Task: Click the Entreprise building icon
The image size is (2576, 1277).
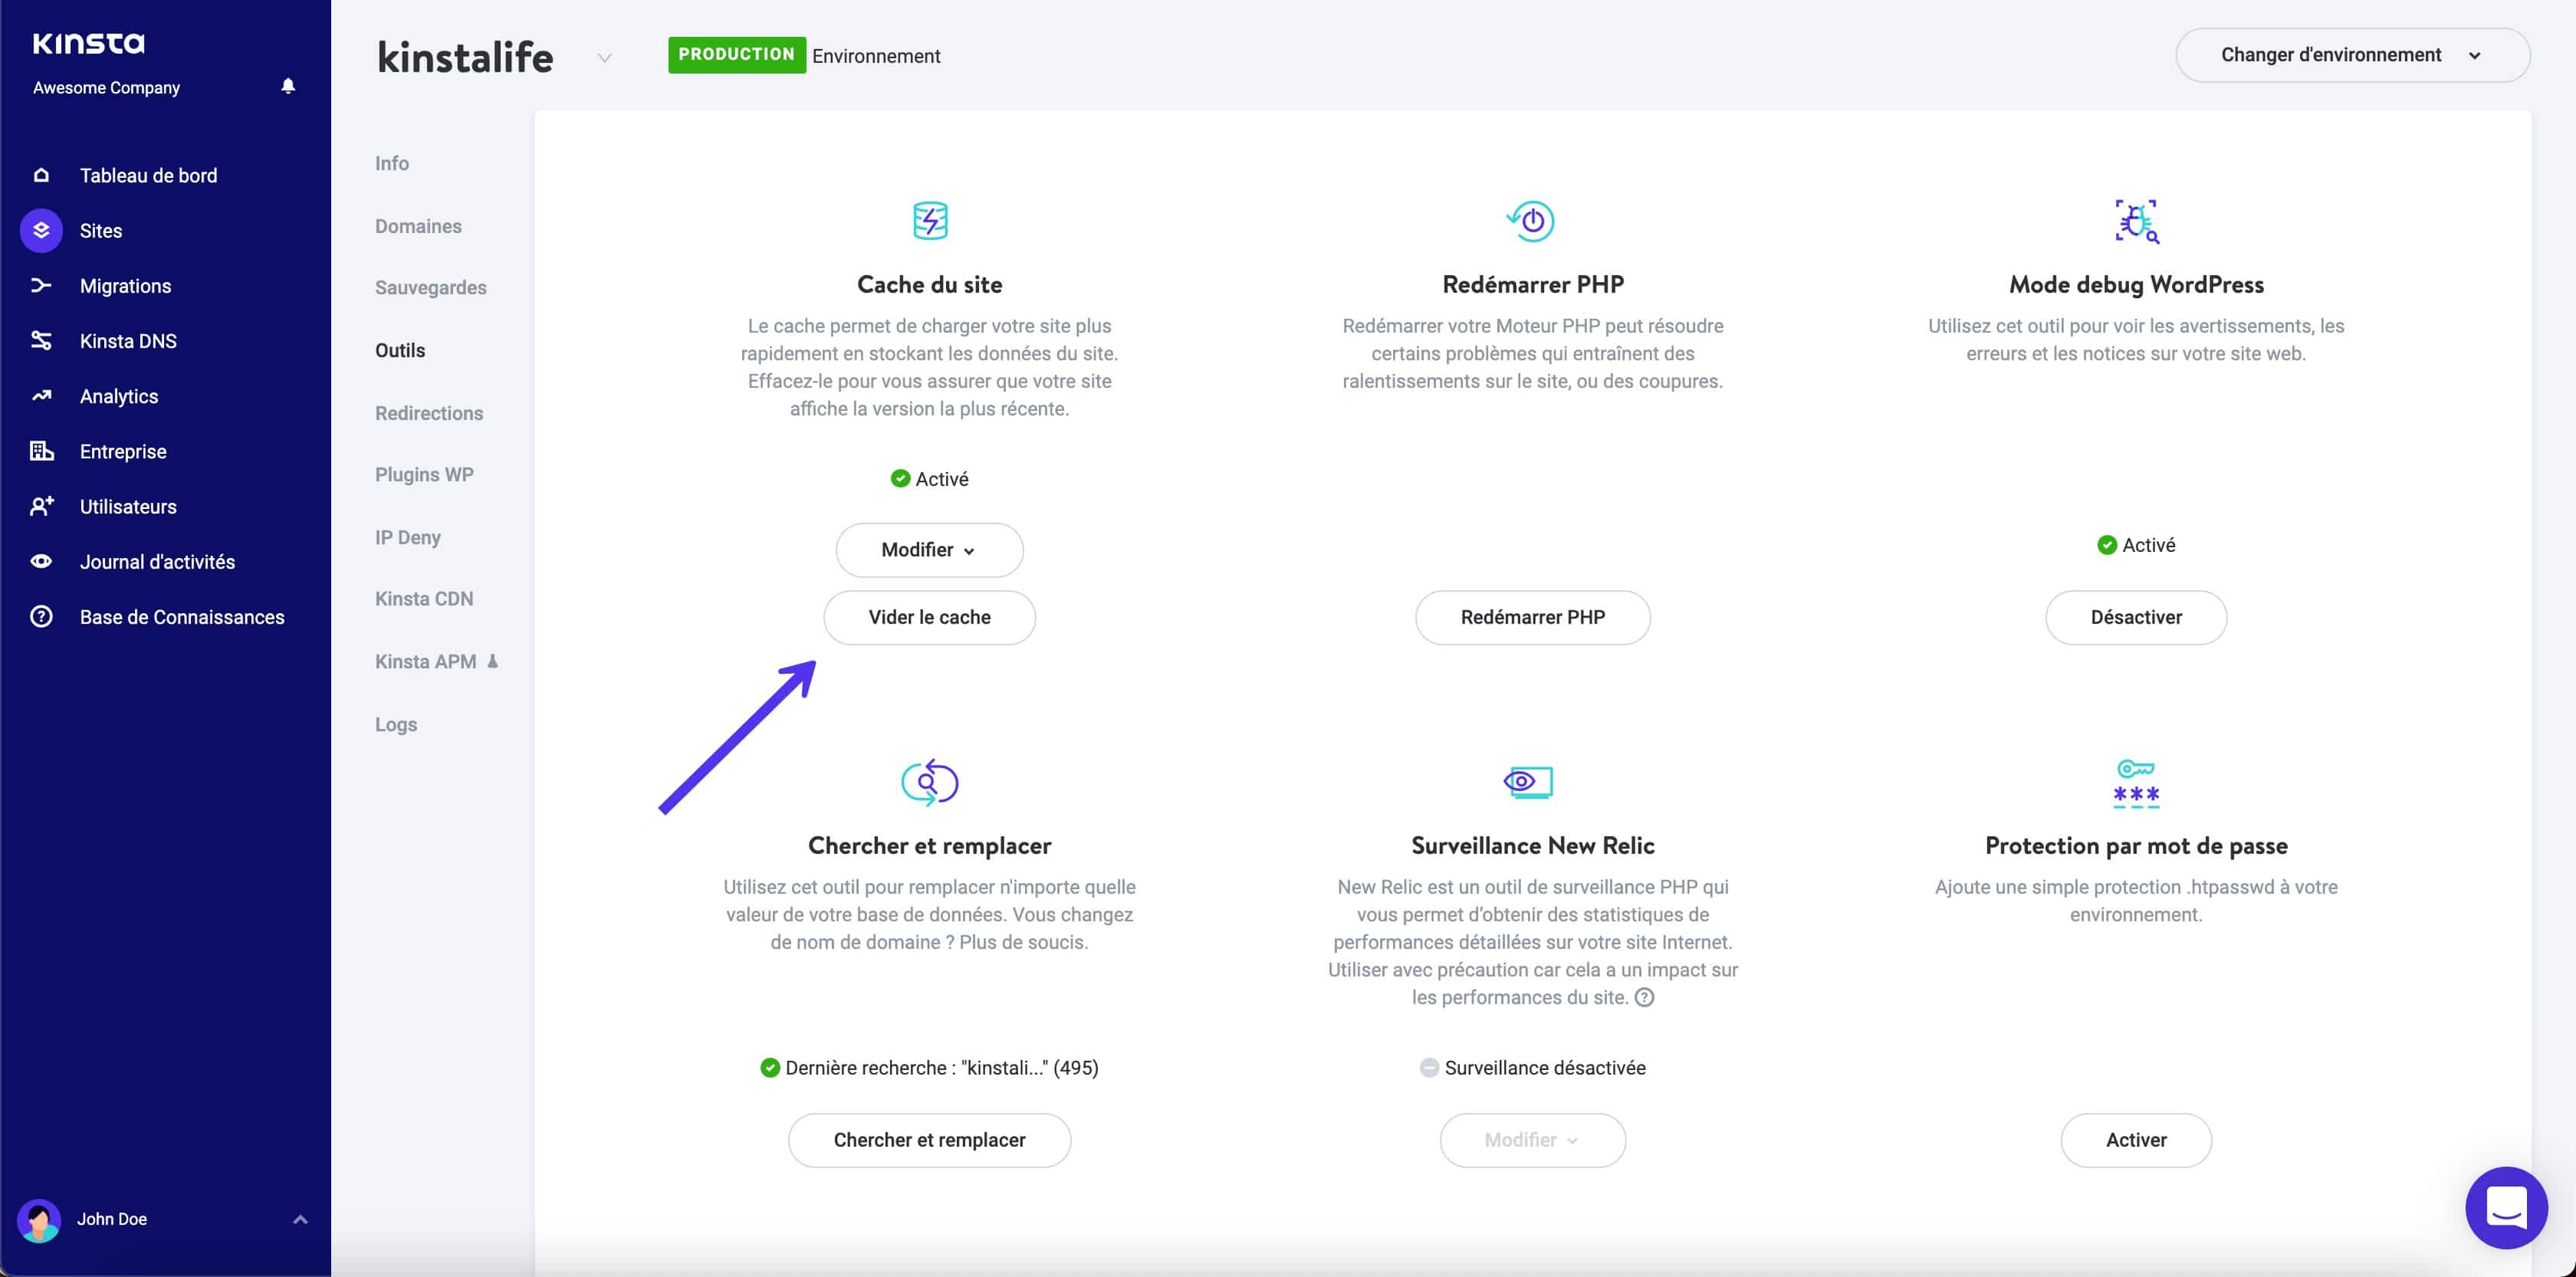Action: click(41, 451)
